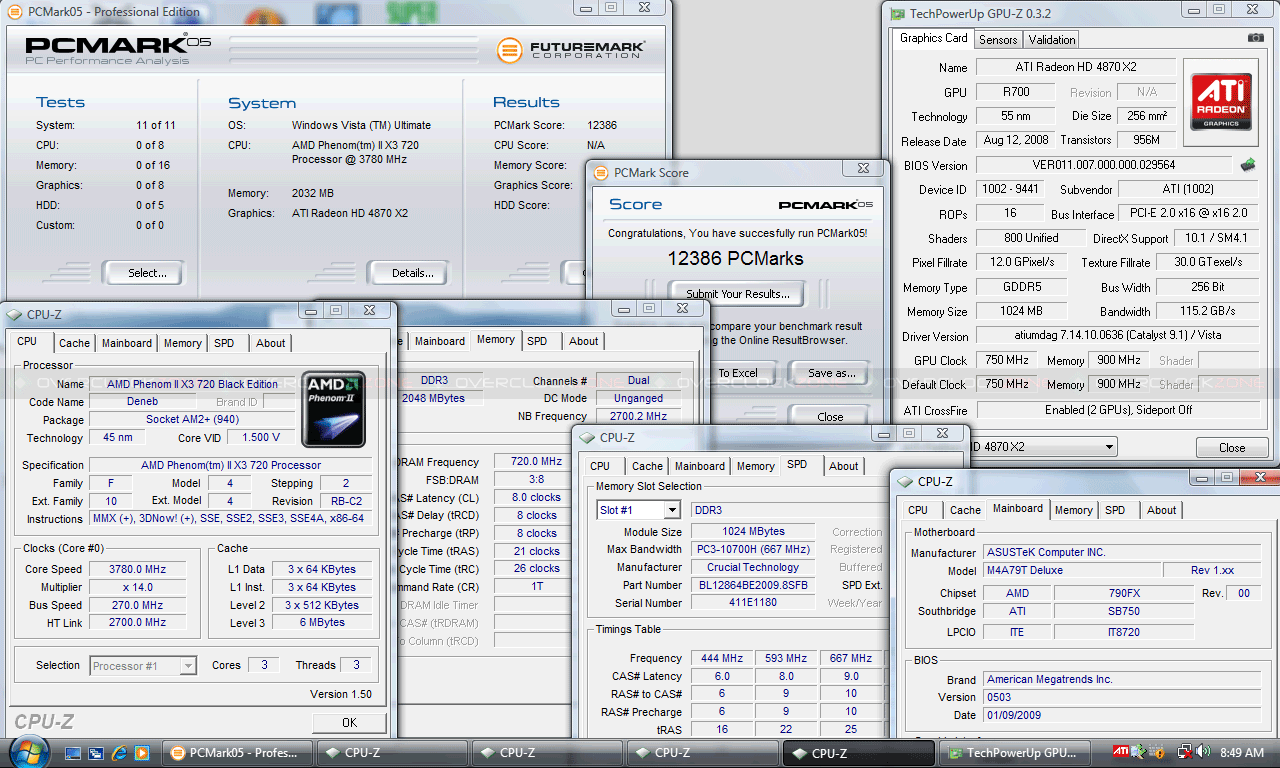Open Cache tab in CPU-Z SPD window
The width and height of the screenshot is (1280, 768).
[x=647, y=466]
